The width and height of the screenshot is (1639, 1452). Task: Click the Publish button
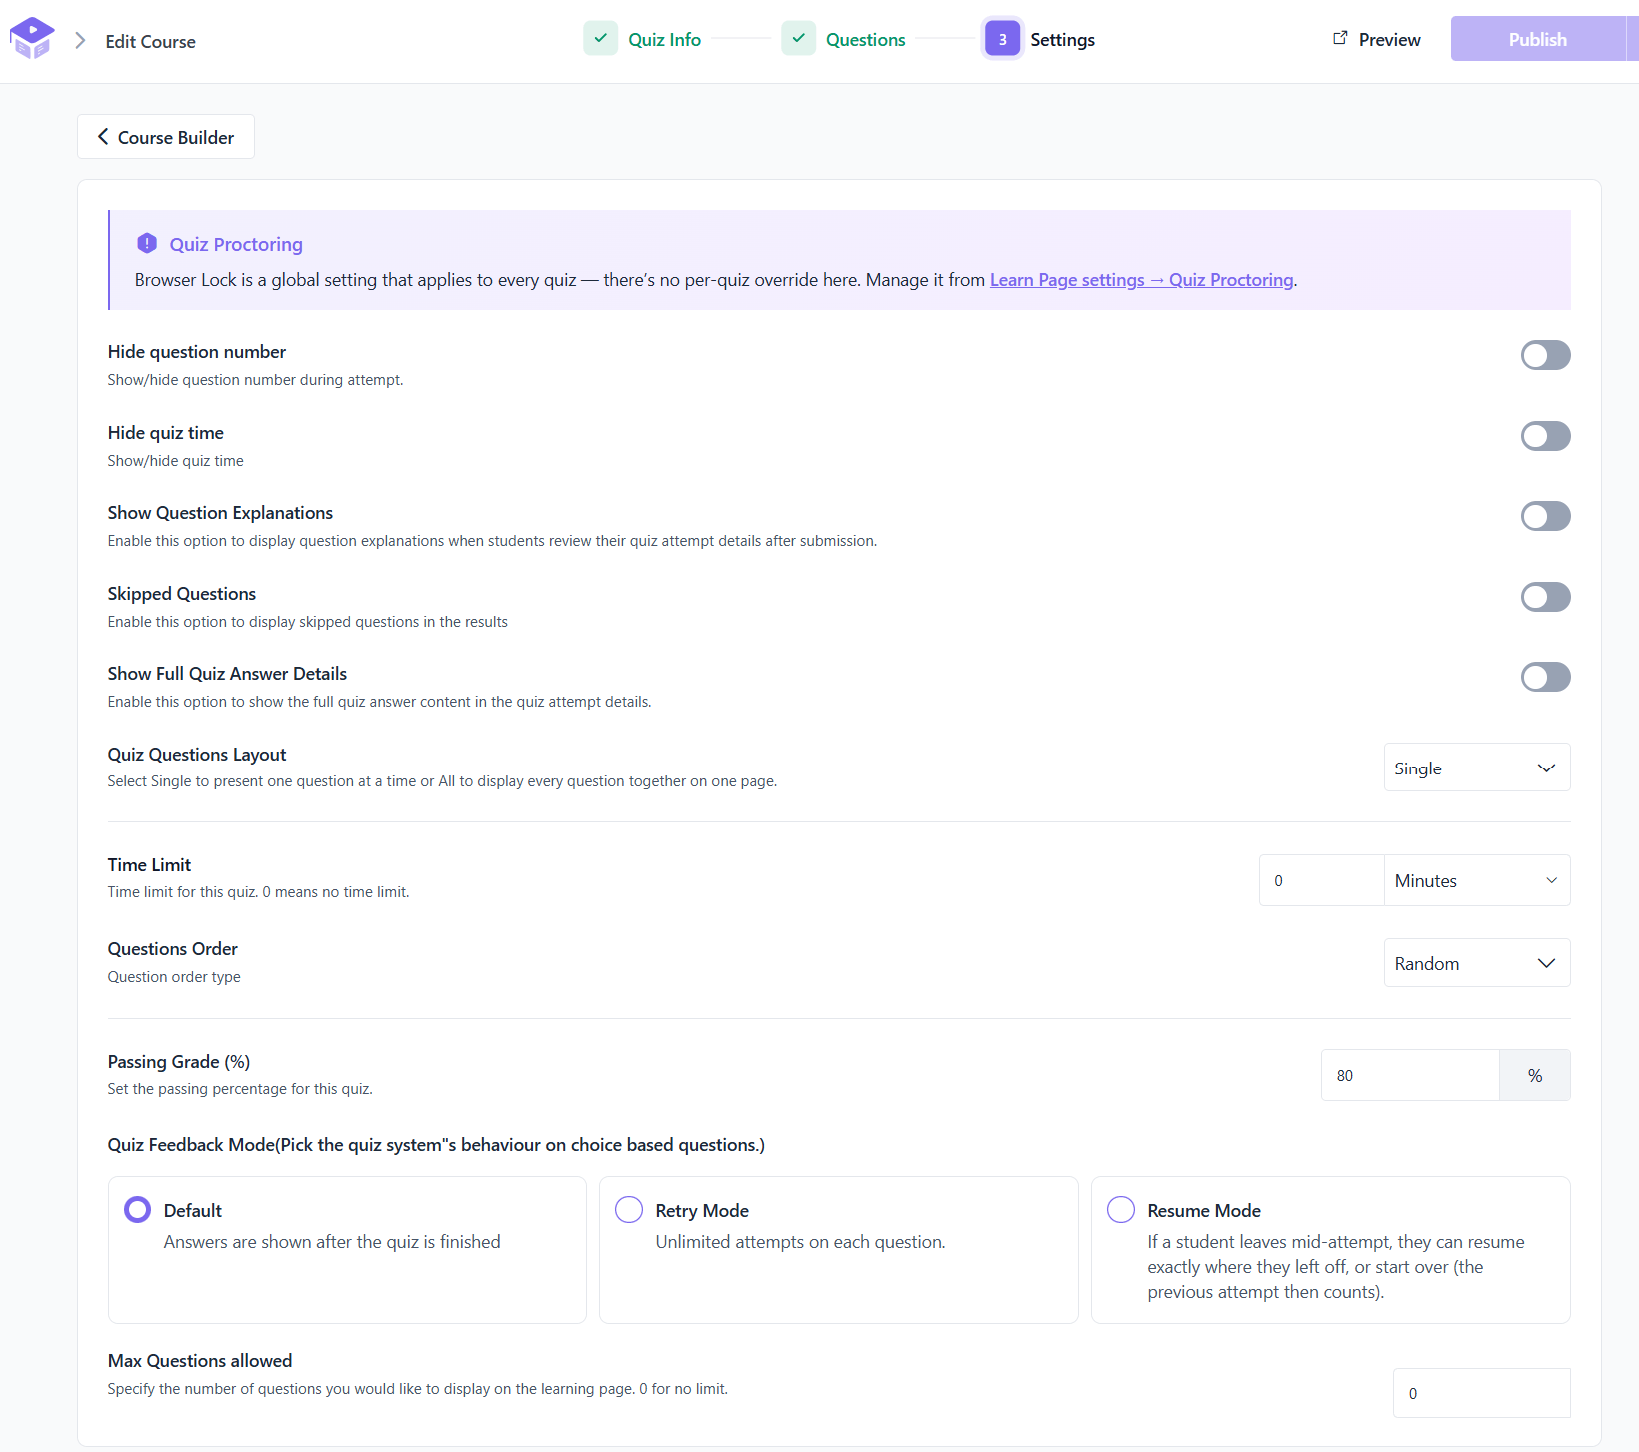1538,39
